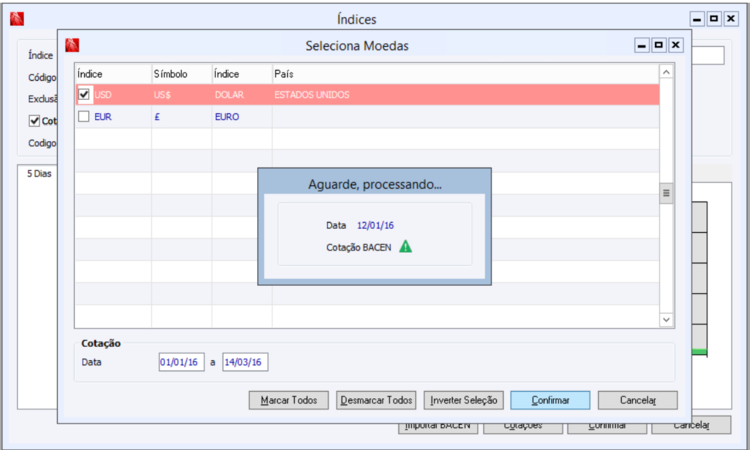Click the processing date 12/01/16
This screenshot has width=750, height=450.
click(x=375, y=225)
